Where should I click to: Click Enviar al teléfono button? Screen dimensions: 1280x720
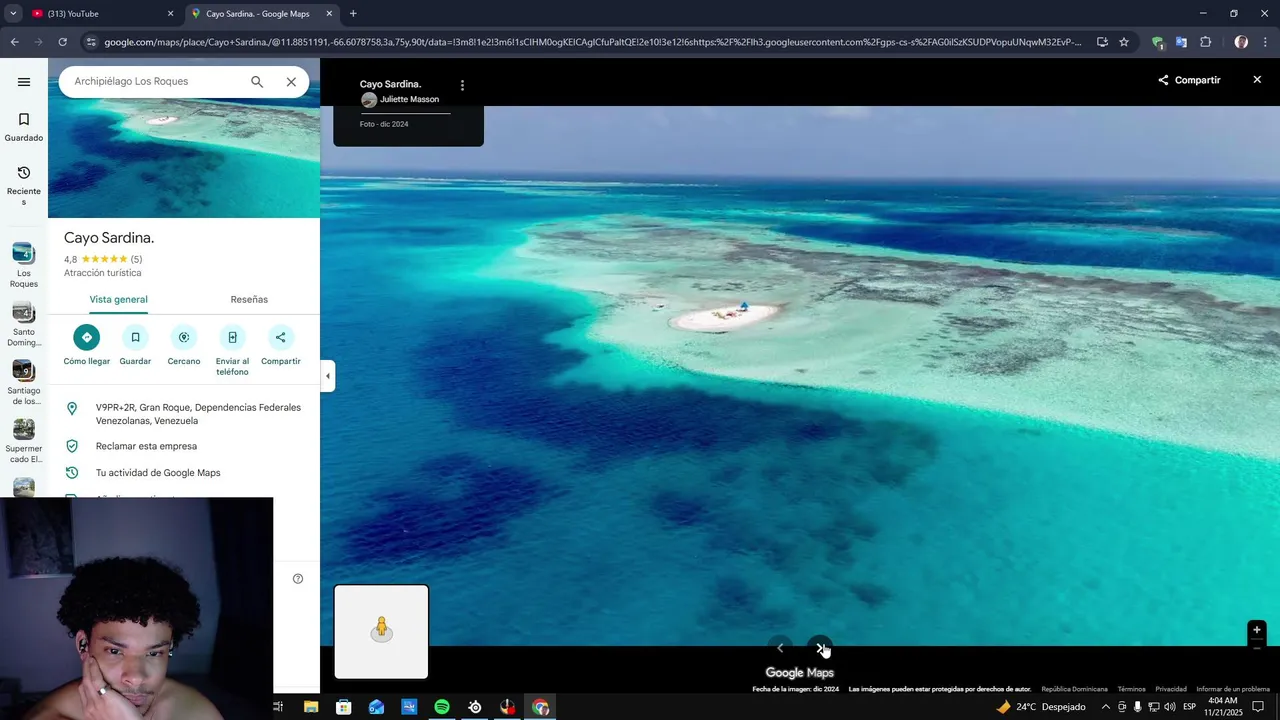pyautogui.click(x=232, y=350)
